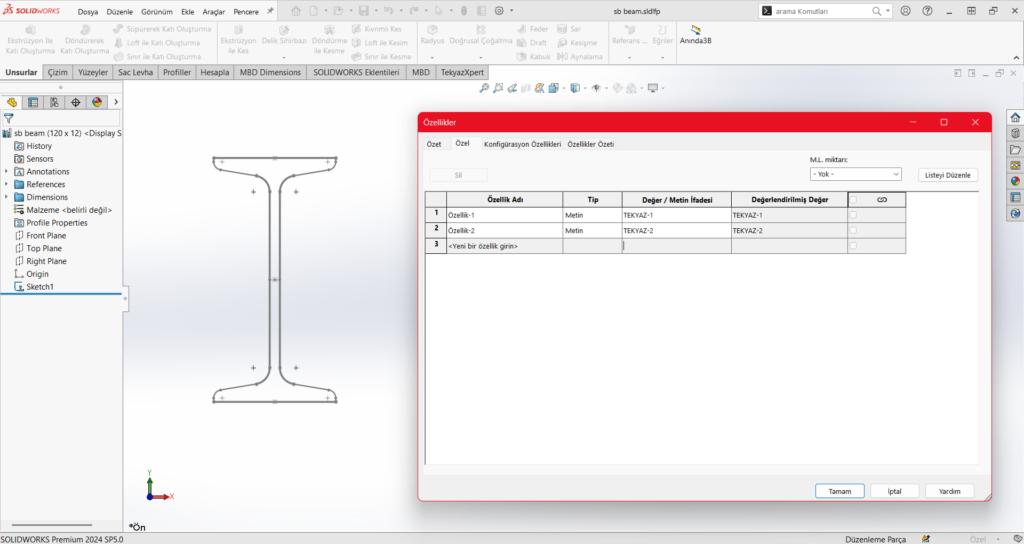Open the ConfigurationManager tab icon

(x=54, y=102)
